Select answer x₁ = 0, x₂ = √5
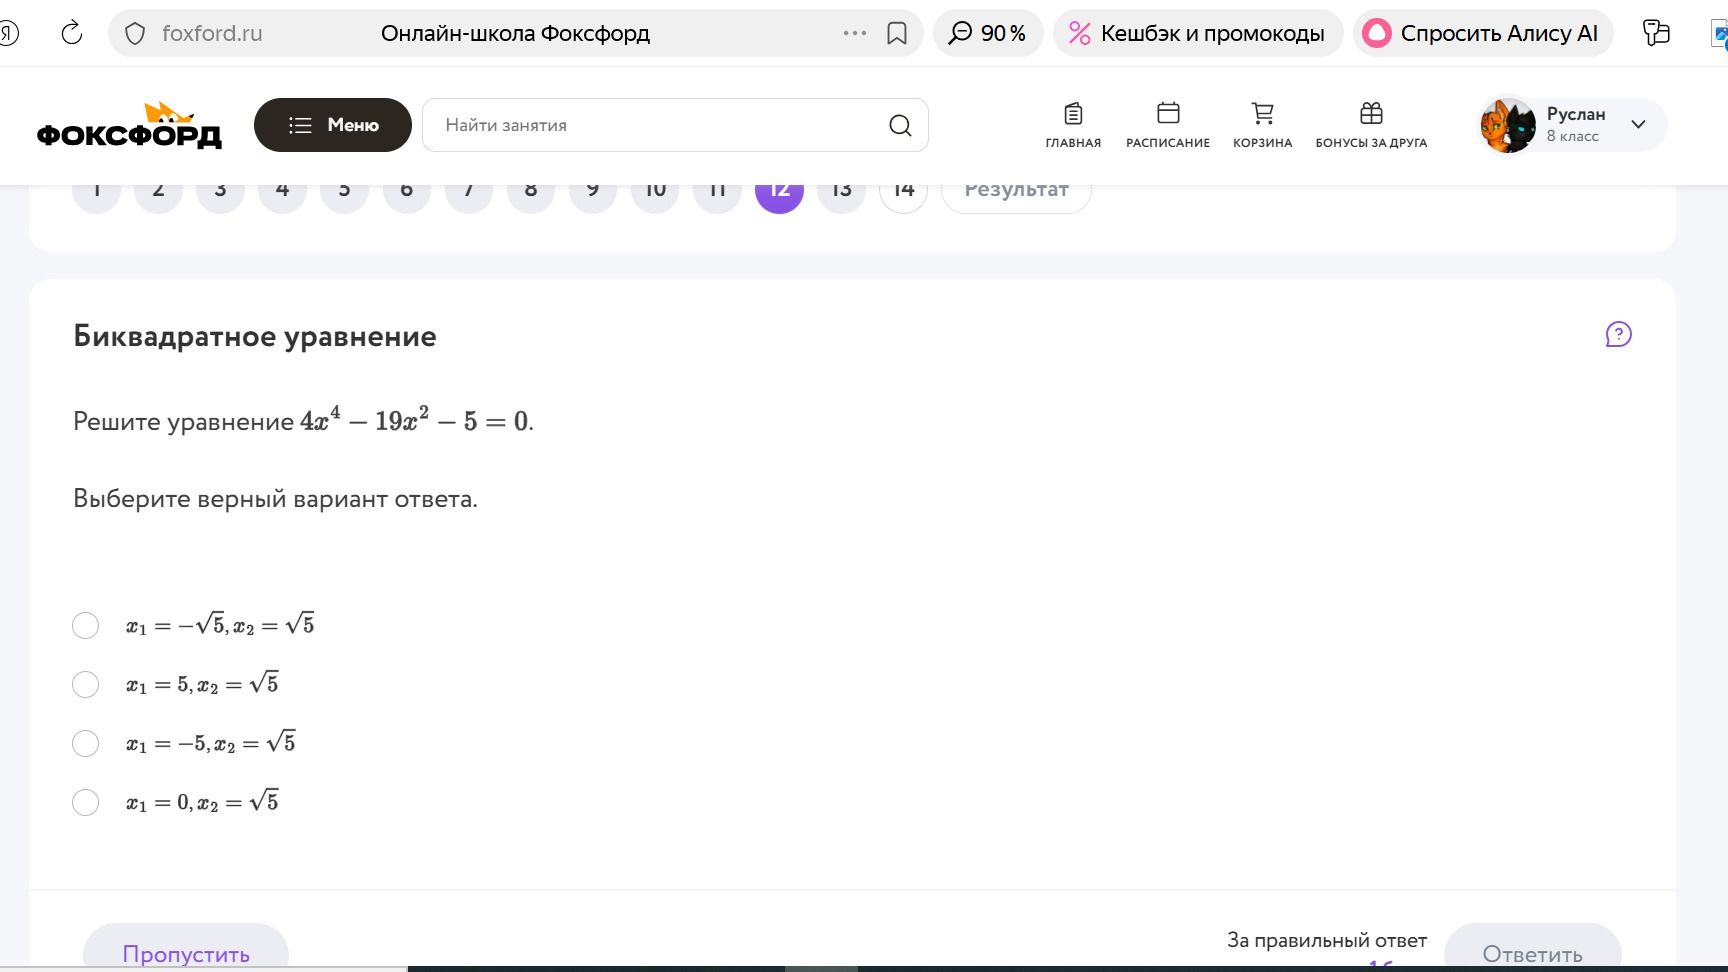Viewport: 1728px width, 972px height. click(x=86, y=802)
